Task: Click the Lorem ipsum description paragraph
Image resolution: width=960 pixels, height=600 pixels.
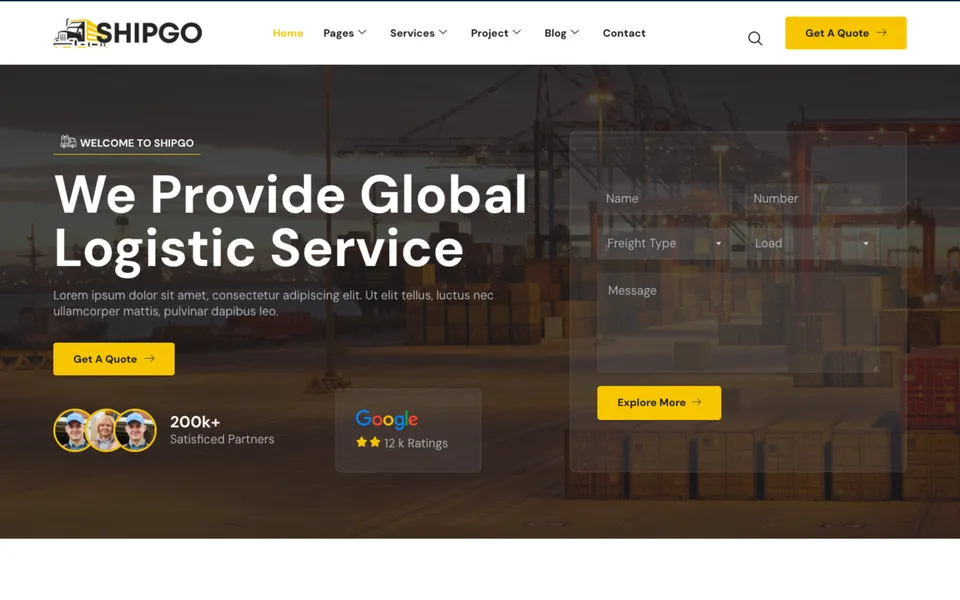Action: 273,303
